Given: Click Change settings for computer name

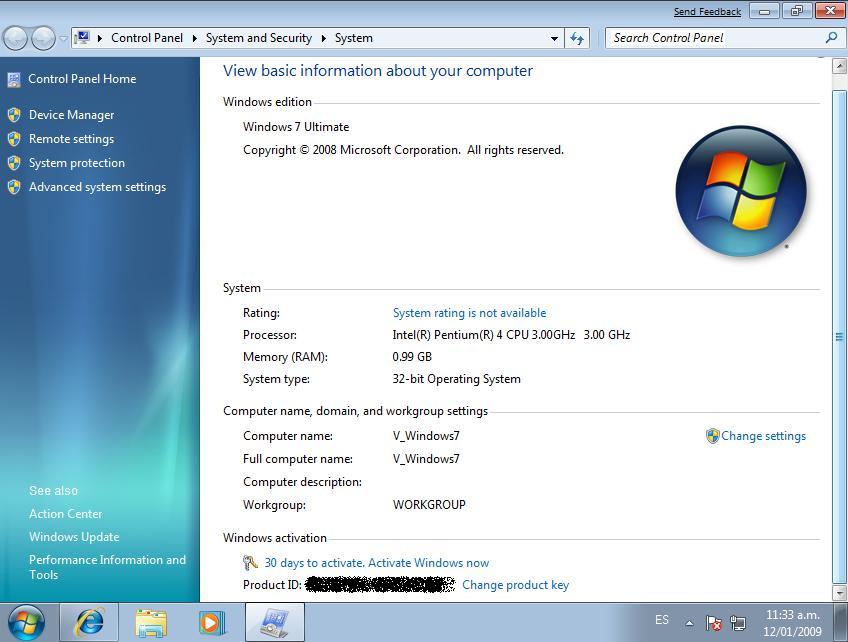Looking at the screenshot, I should coord(762,436).
